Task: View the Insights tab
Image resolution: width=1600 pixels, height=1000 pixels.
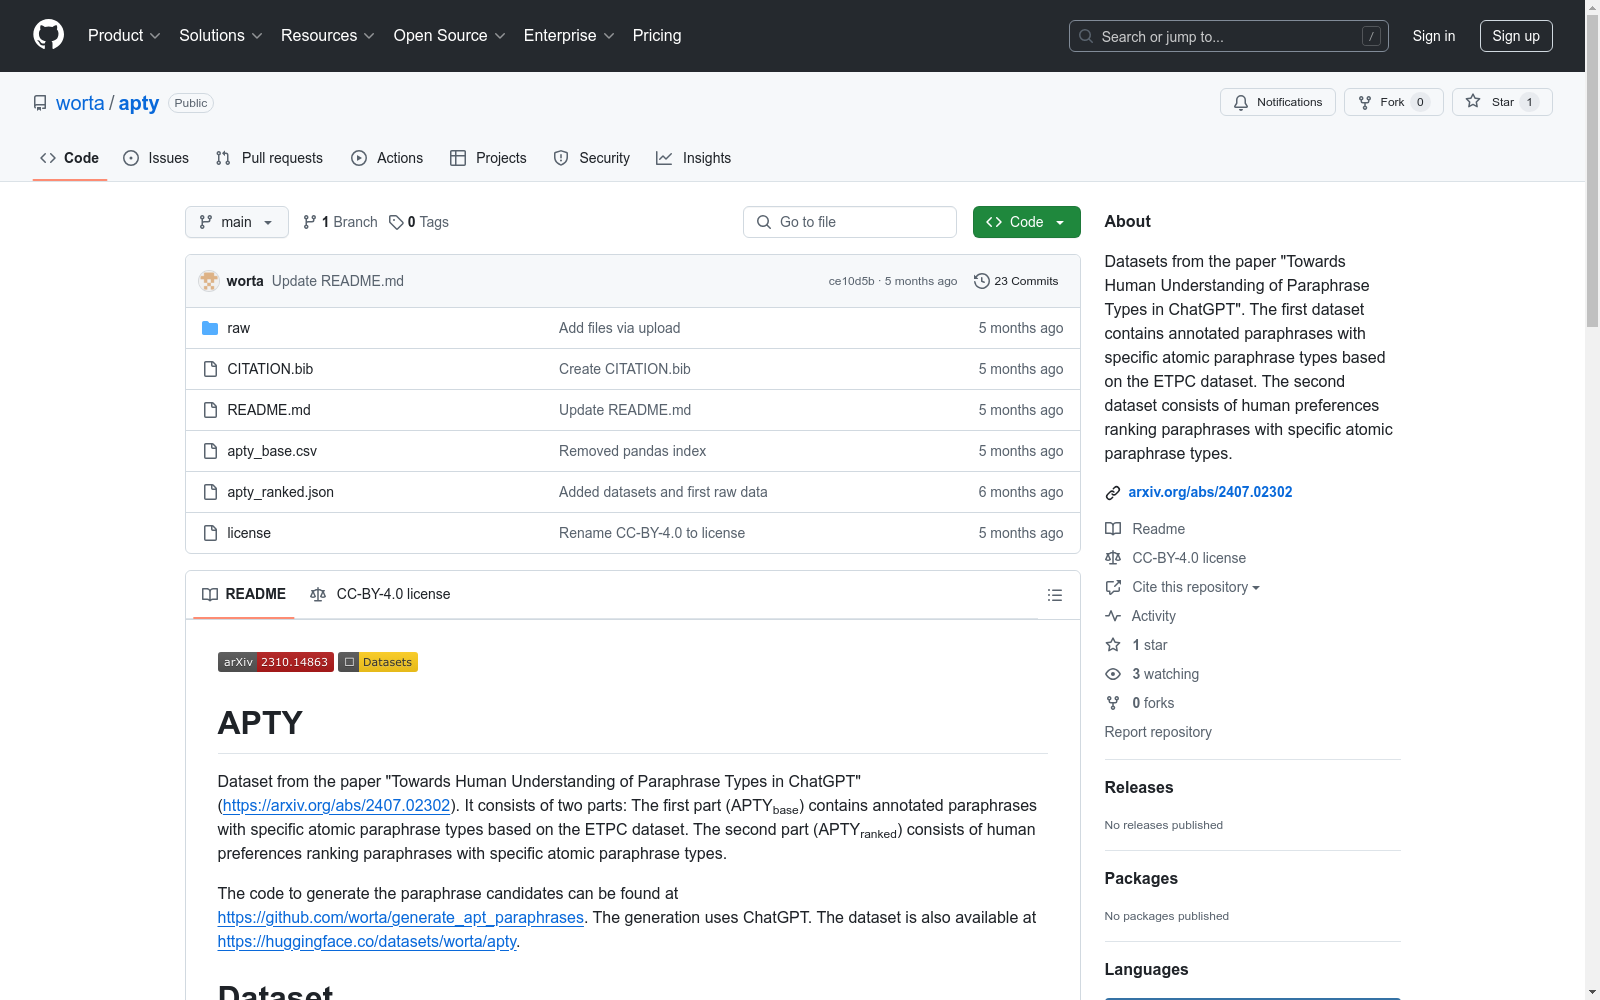Action: tap(693, 158)
